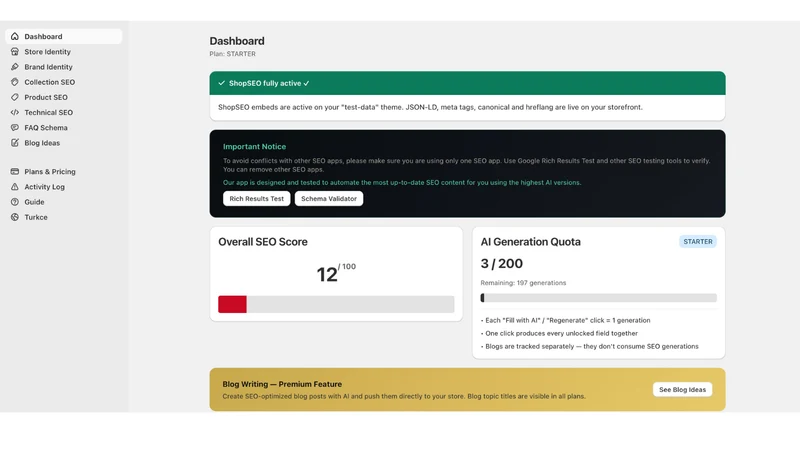Click the STARTER plan badge
800x450 pixels.
(x=697, y=241)
